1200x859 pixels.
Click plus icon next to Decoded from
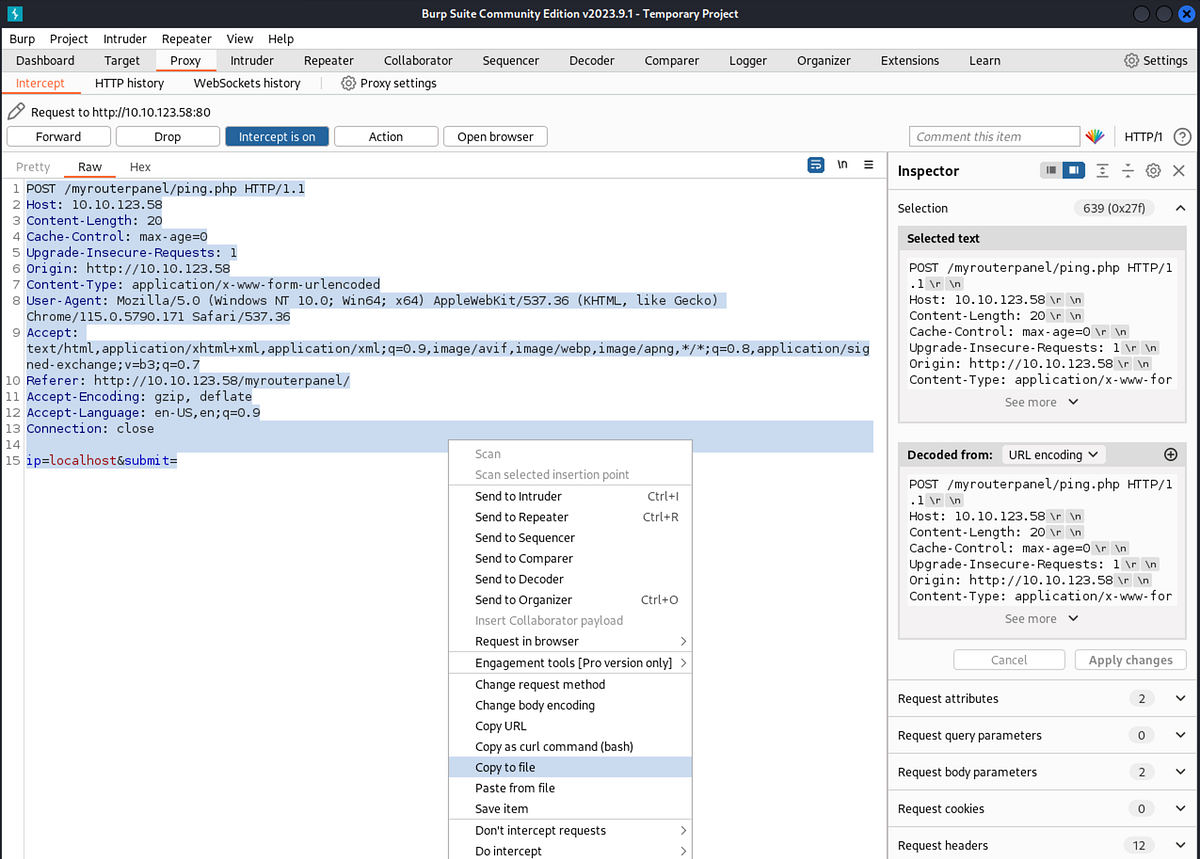(1171, 454)
